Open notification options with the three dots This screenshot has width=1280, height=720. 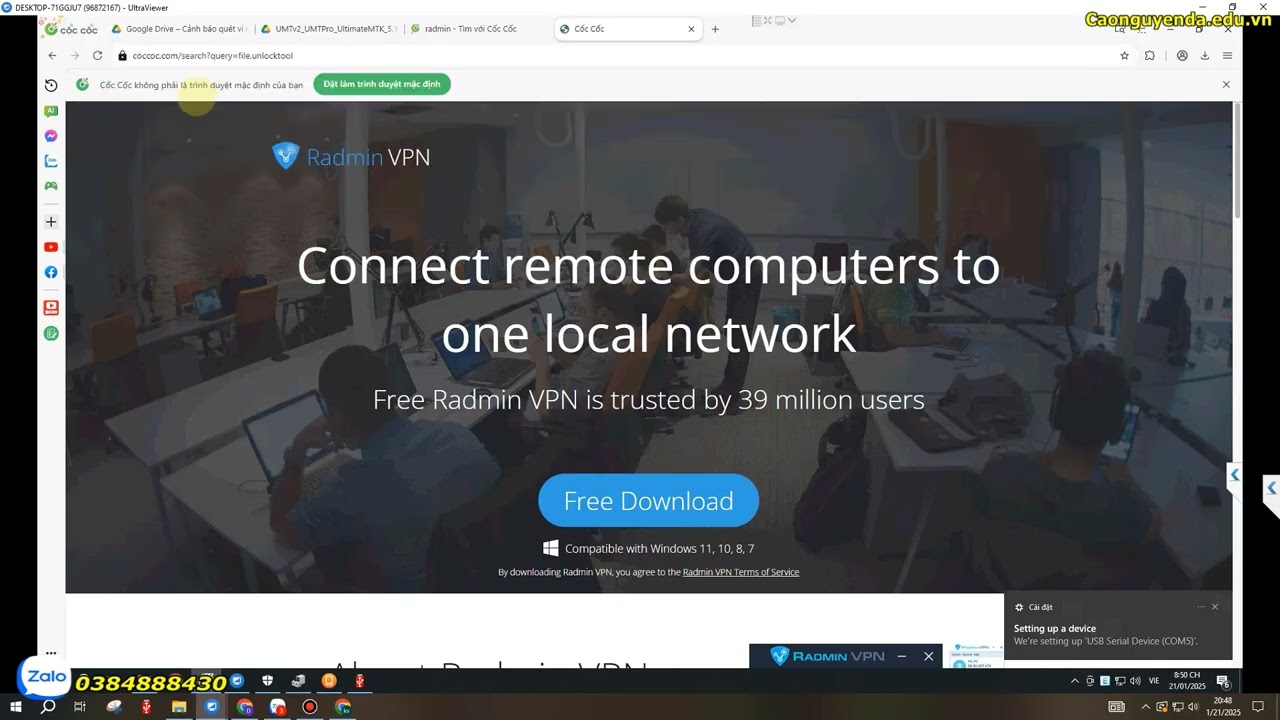coord(1201,607)
